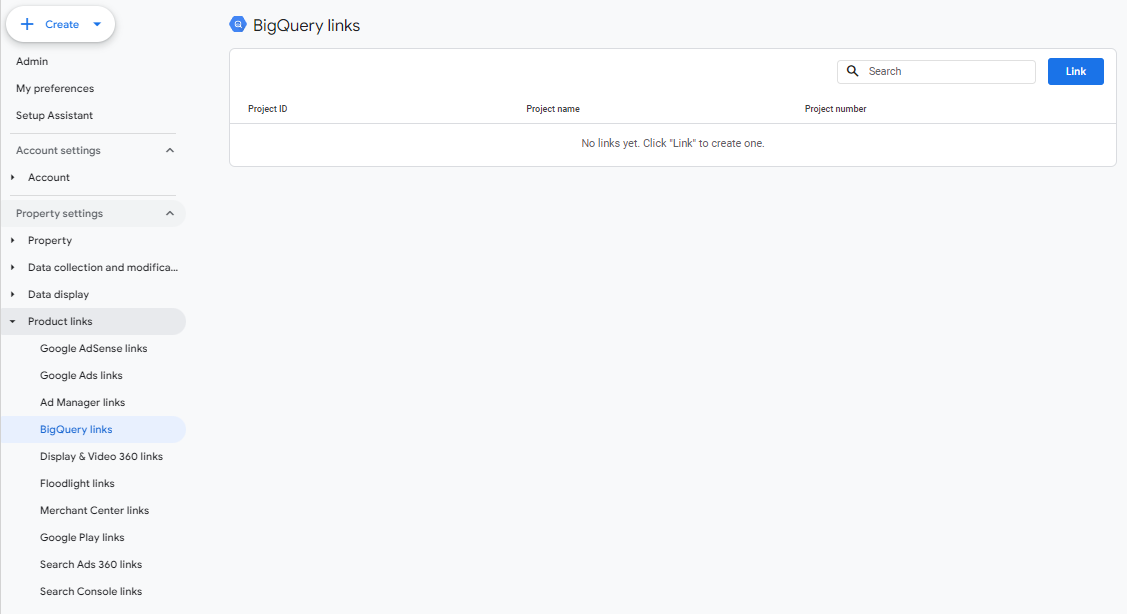Click the BigQuery links page title
The width and height of the screenshot is (1127, 614).
tap(306, 26)
